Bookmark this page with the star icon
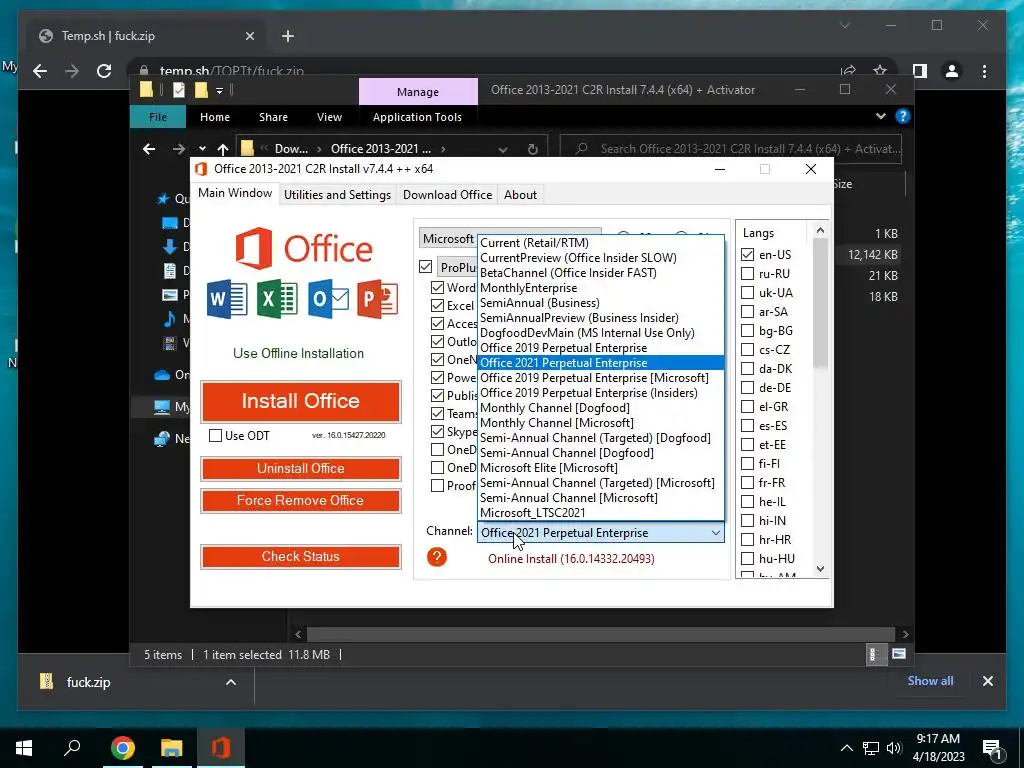The width and height of the screenshot is (1024, 768). click(880, 71)
